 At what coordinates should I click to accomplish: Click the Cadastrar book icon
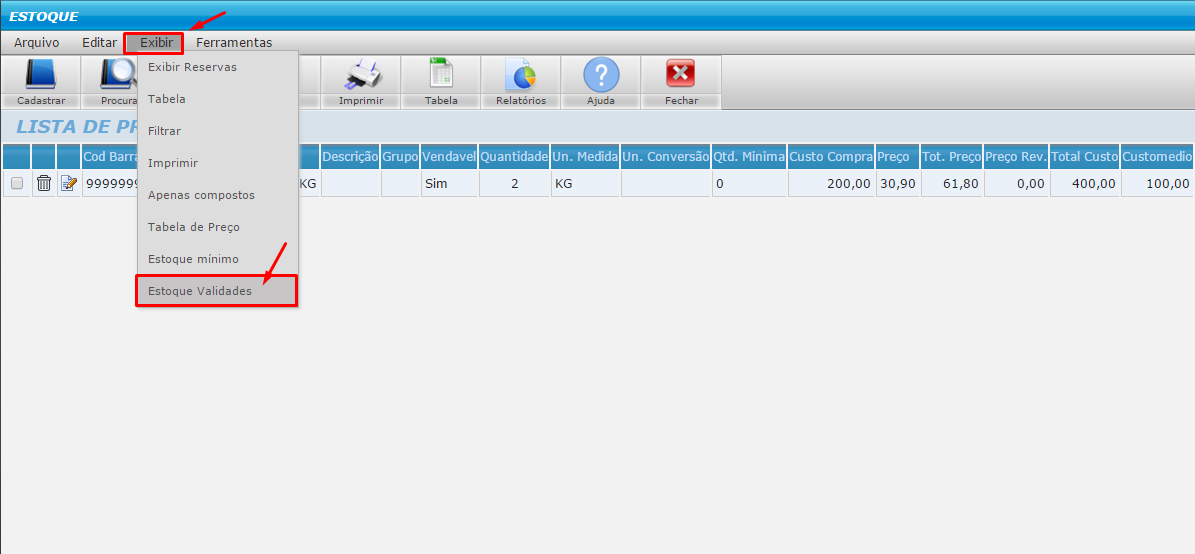41,76
